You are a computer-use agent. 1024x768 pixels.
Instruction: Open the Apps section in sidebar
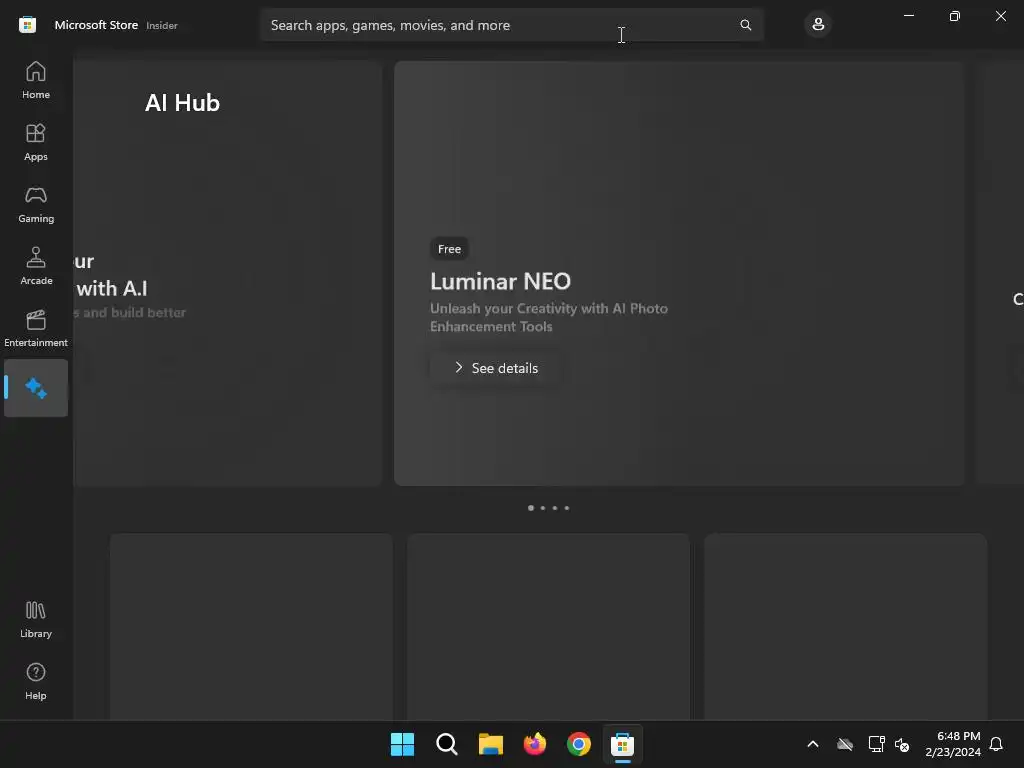tap(36, 142)
